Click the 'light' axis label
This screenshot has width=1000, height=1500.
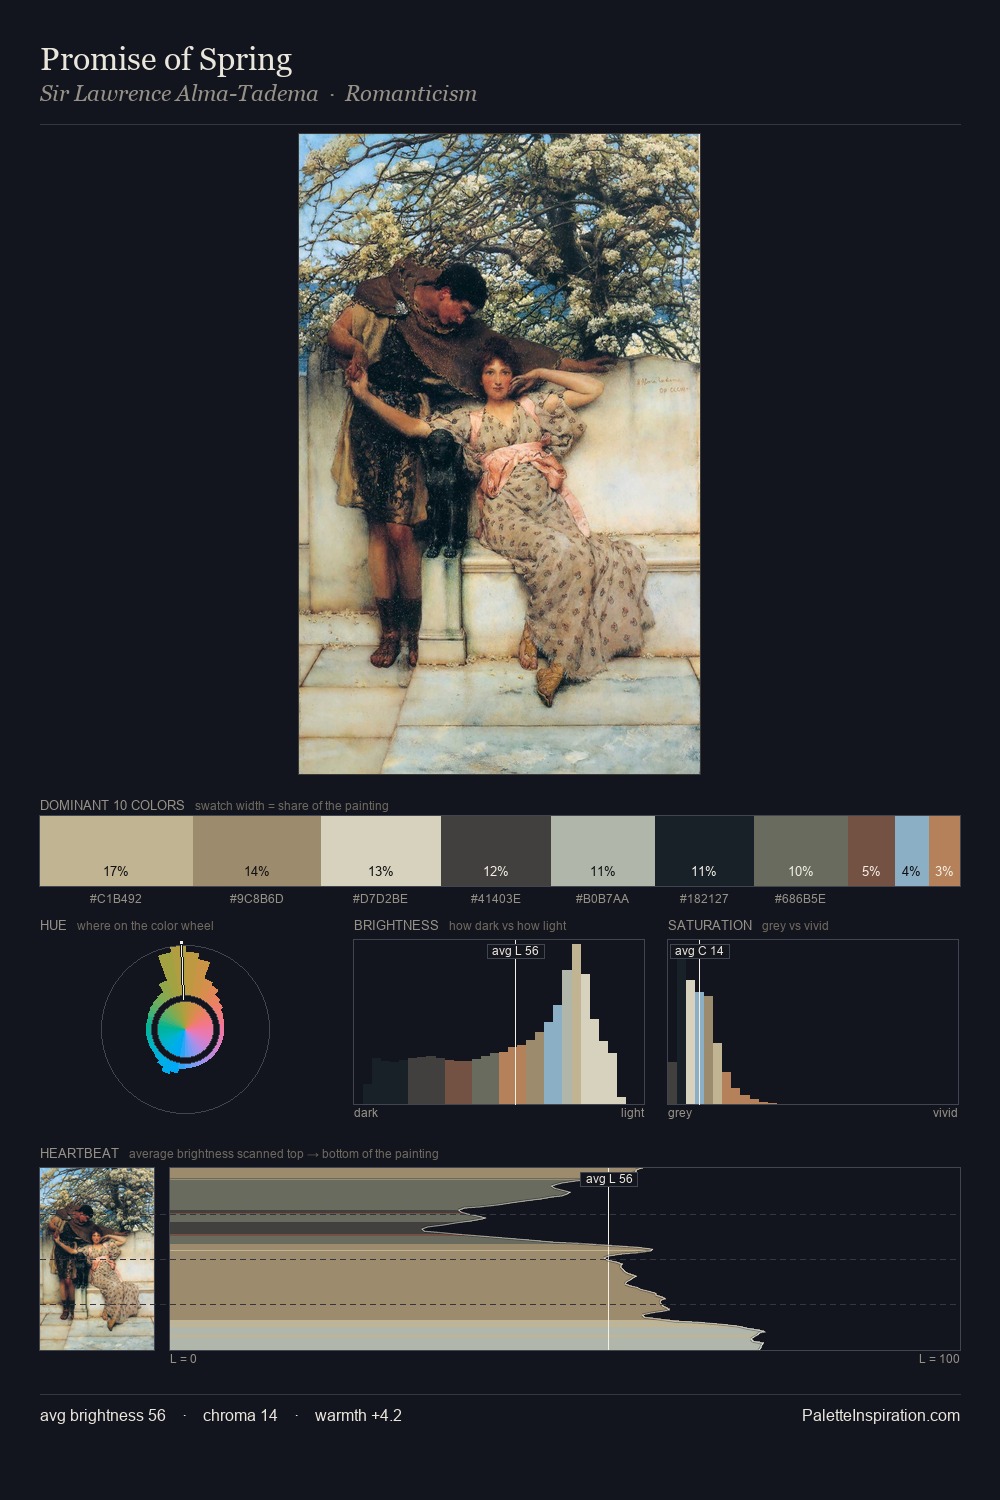[x=633, y=1113]
